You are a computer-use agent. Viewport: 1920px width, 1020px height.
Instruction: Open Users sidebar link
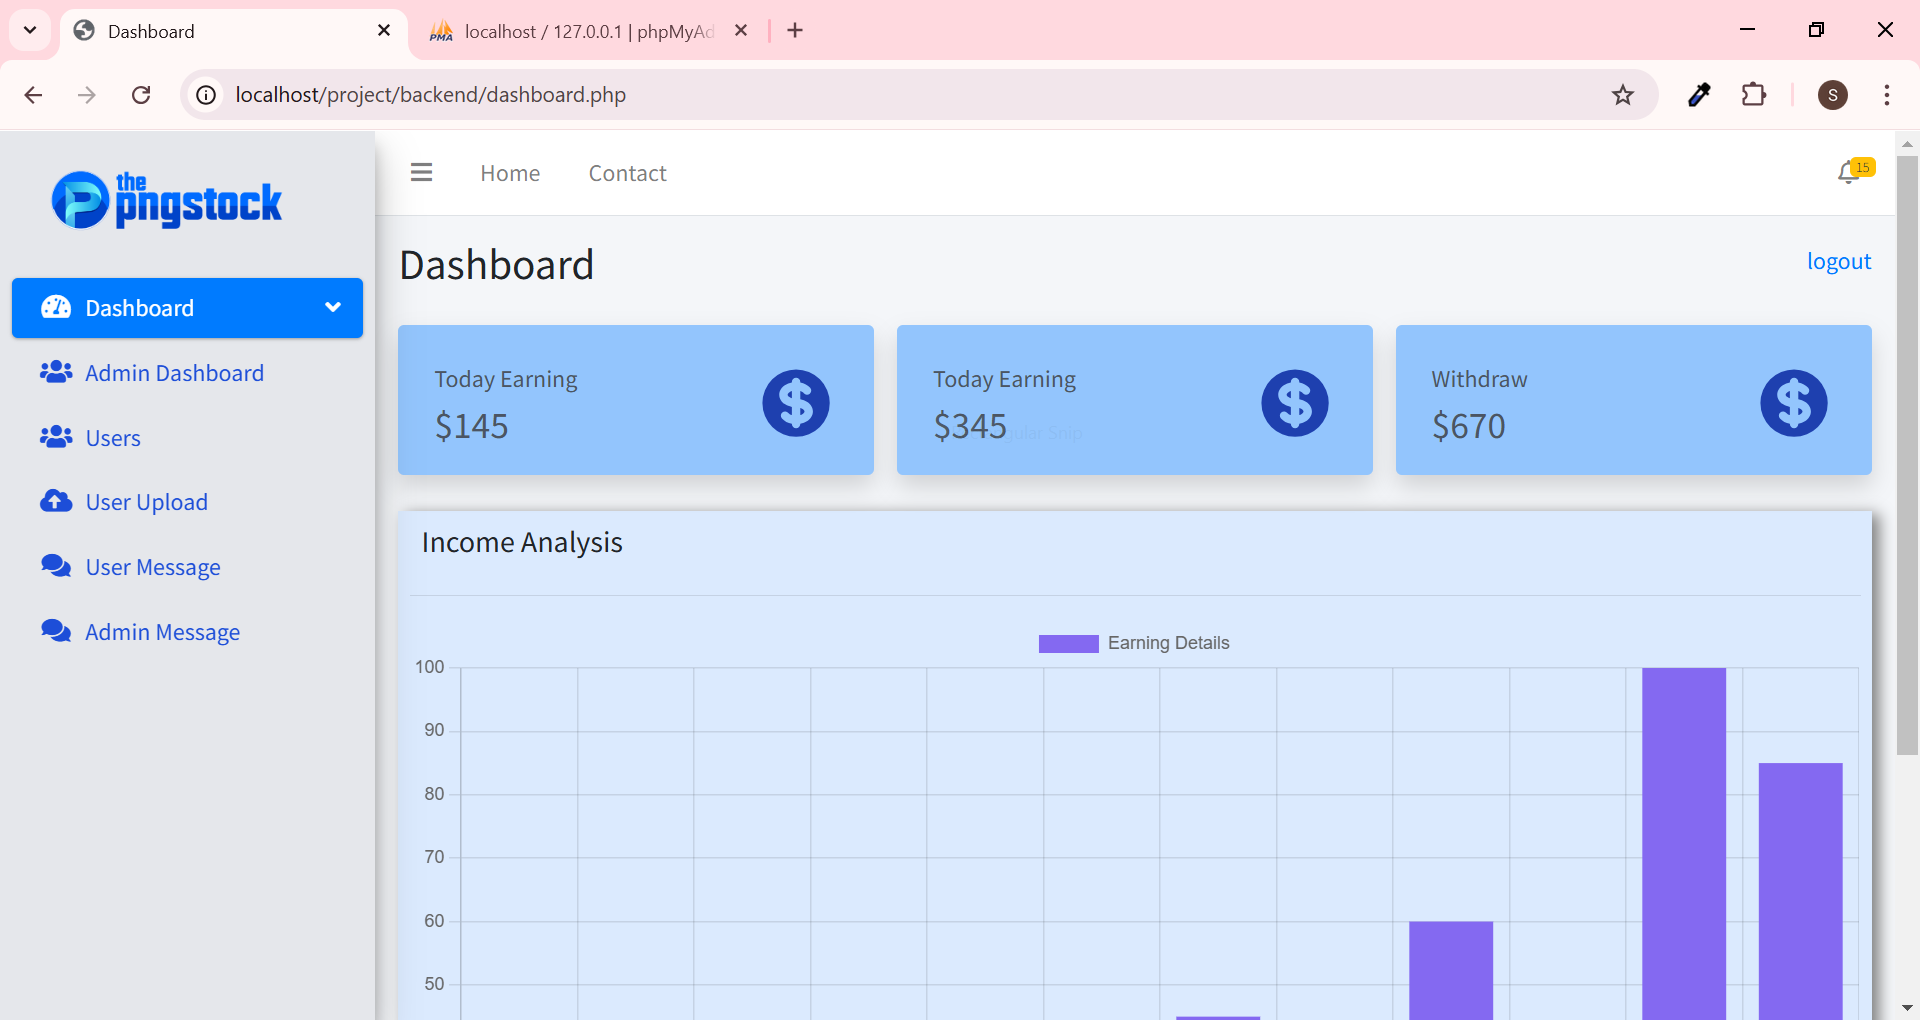(113, 438)
